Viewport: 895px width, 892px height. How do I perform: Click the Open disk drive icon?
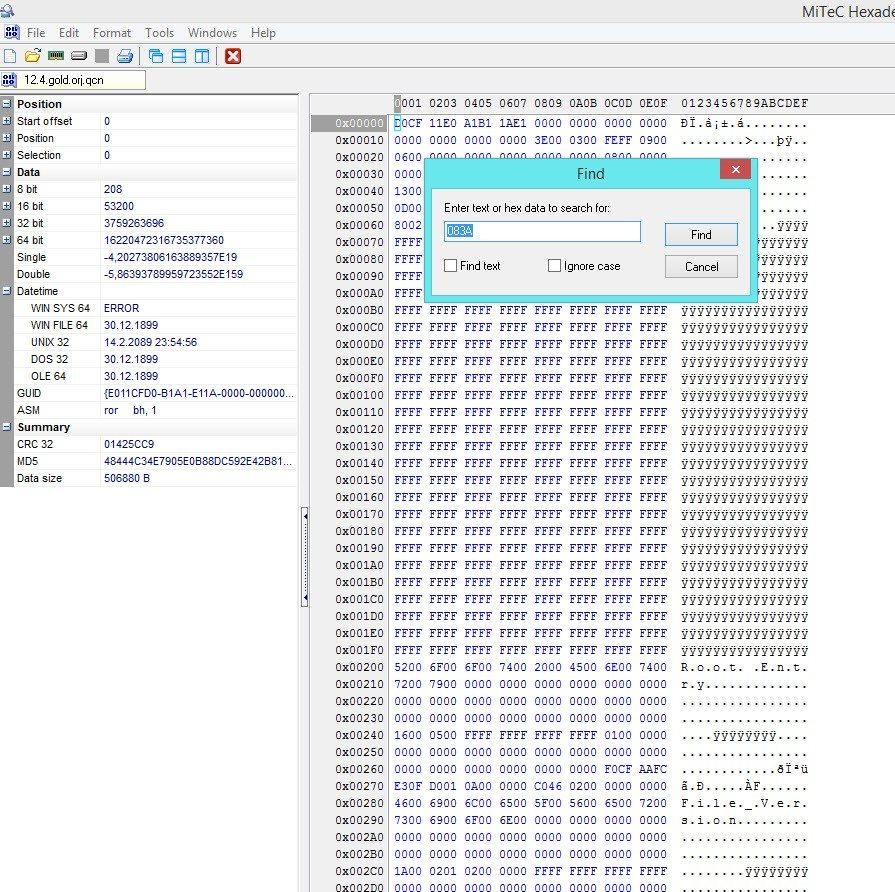[79, 56]
